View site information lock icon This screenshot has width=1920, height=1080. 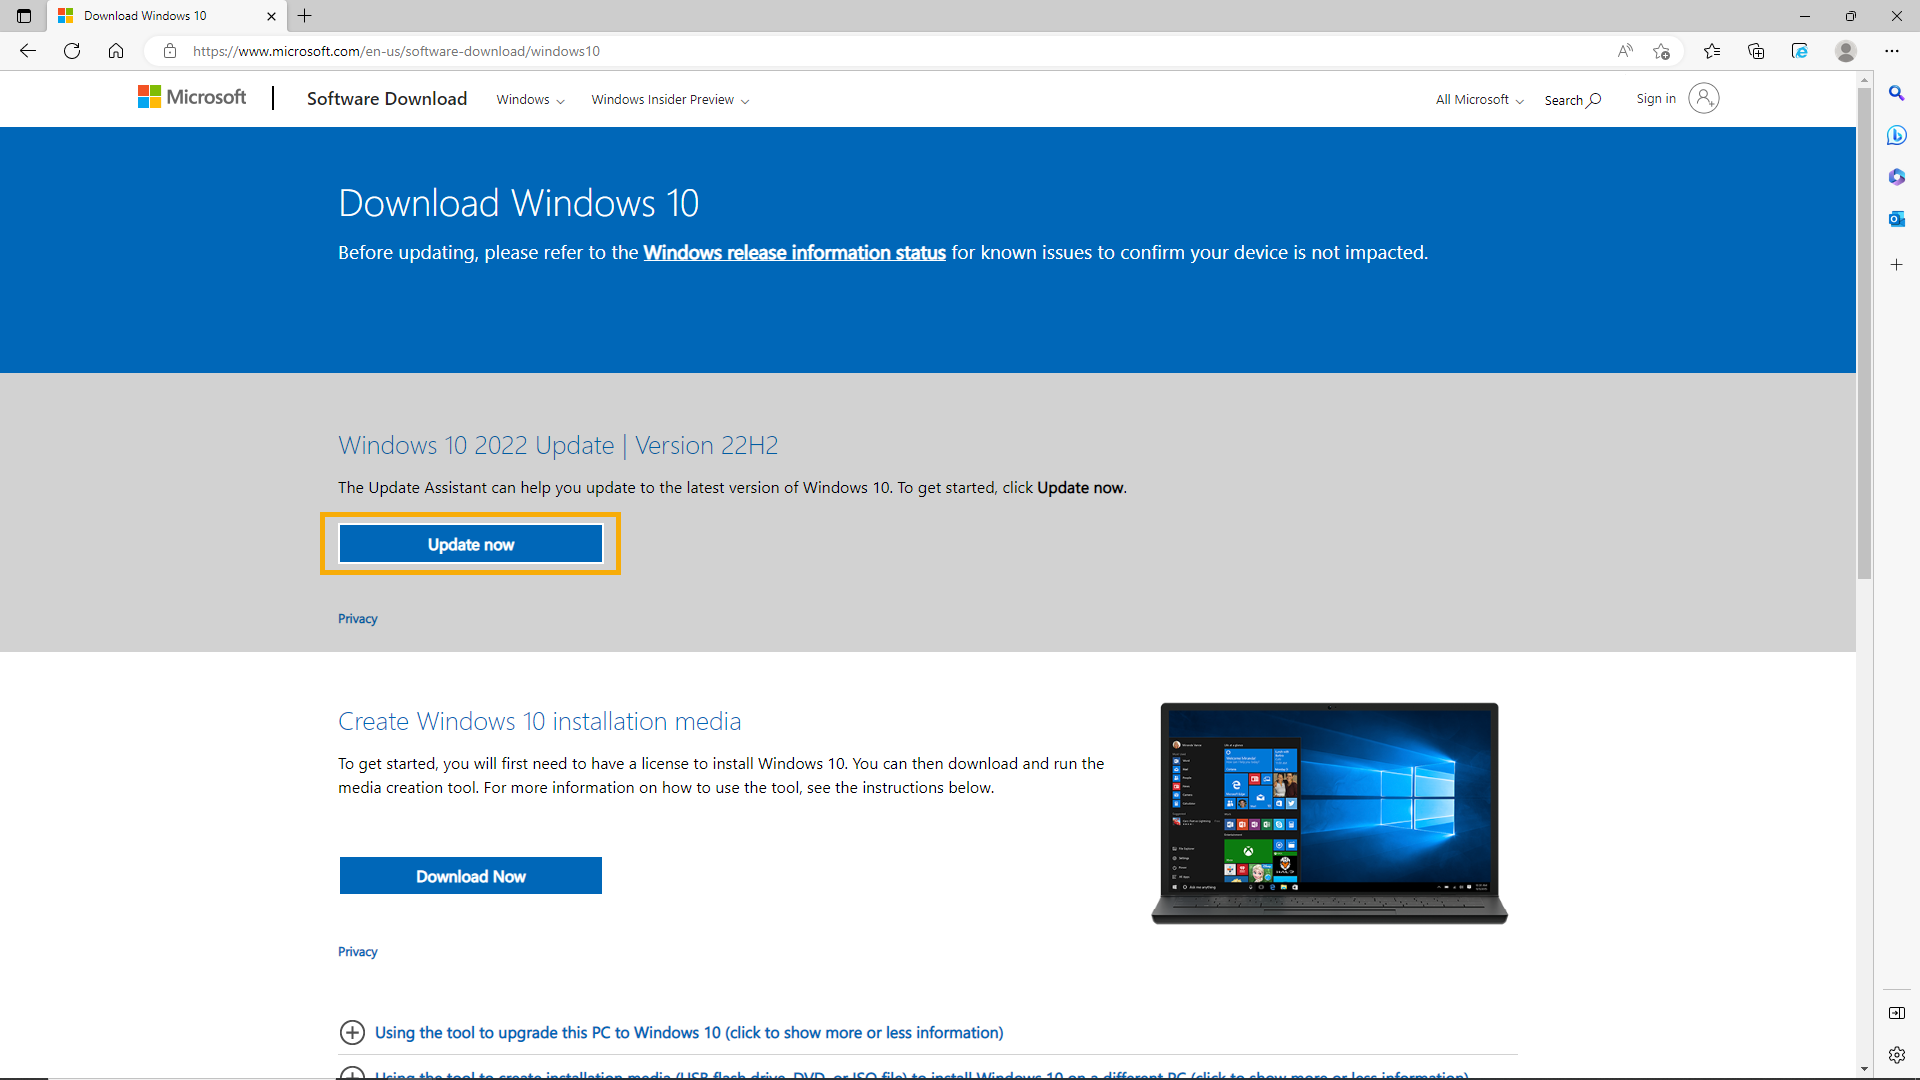pos(170,51)
